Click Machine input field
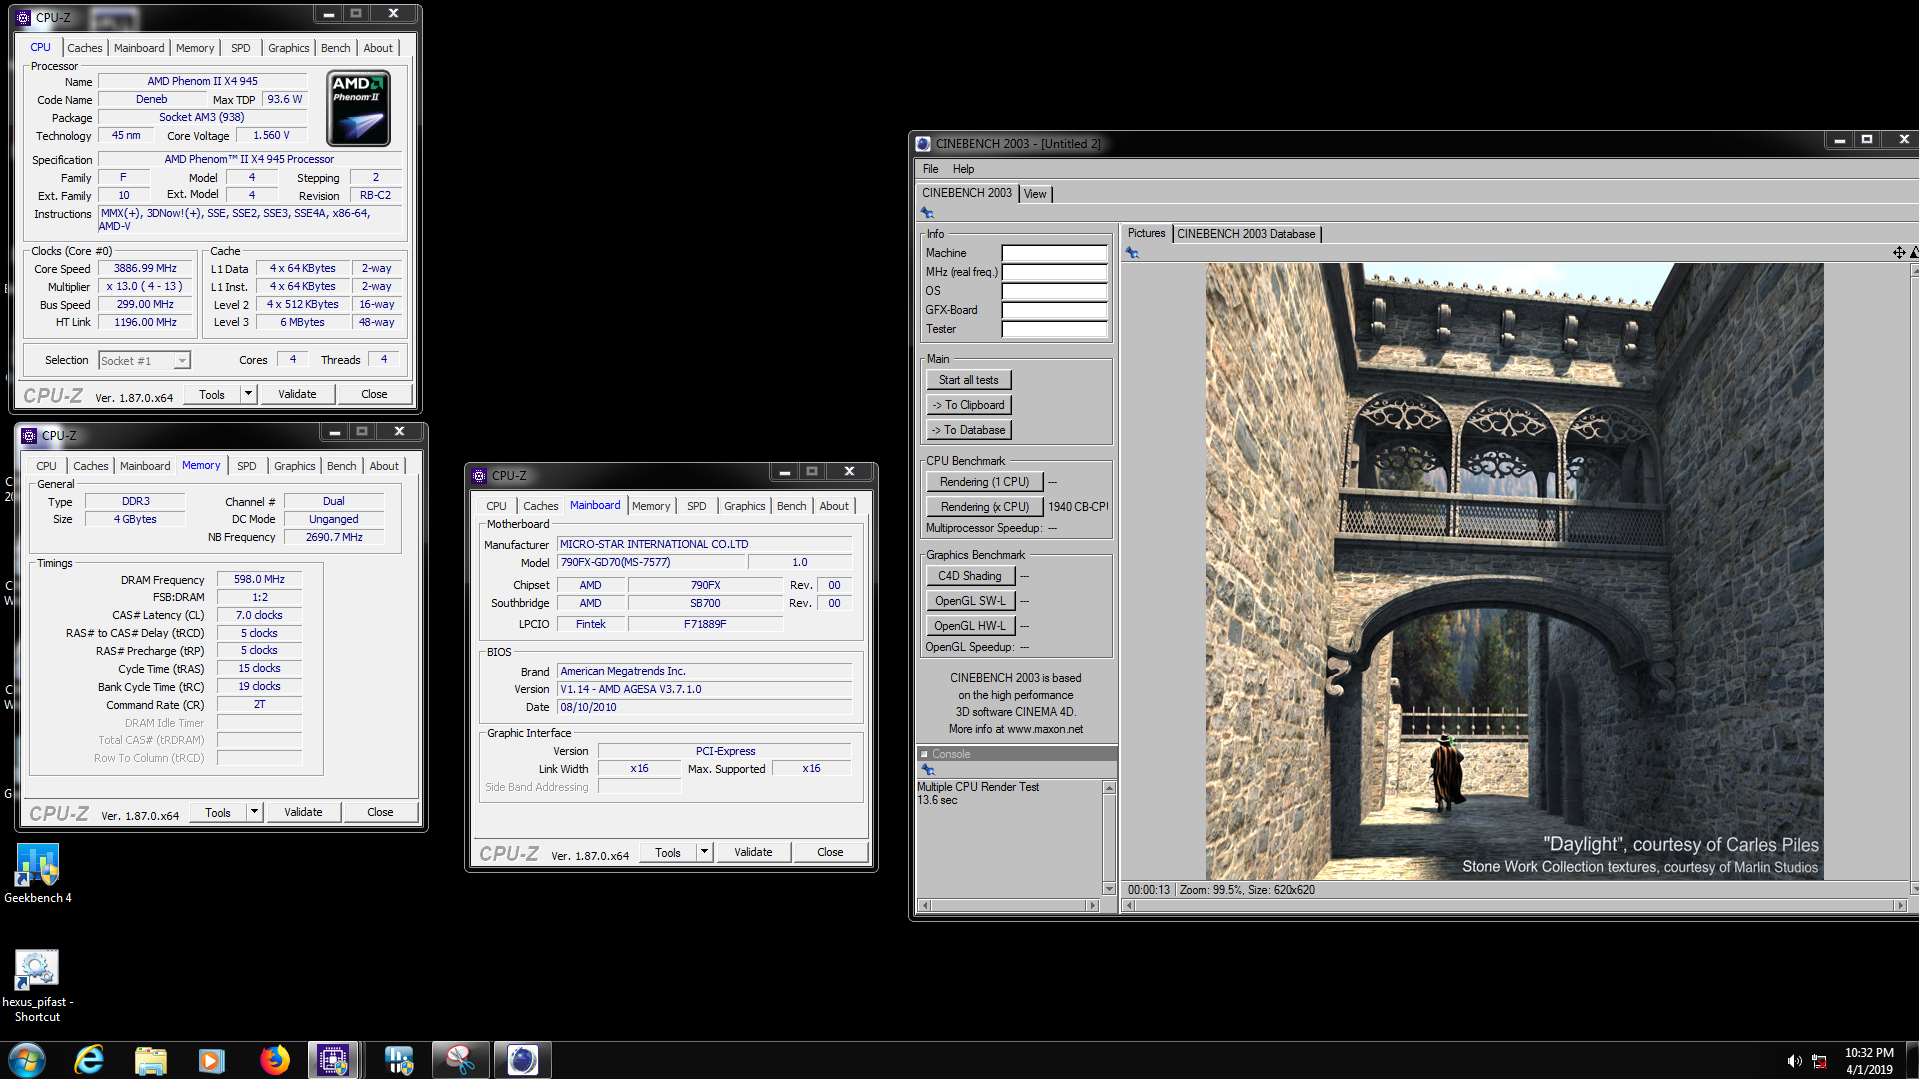 pos(1055,254)
